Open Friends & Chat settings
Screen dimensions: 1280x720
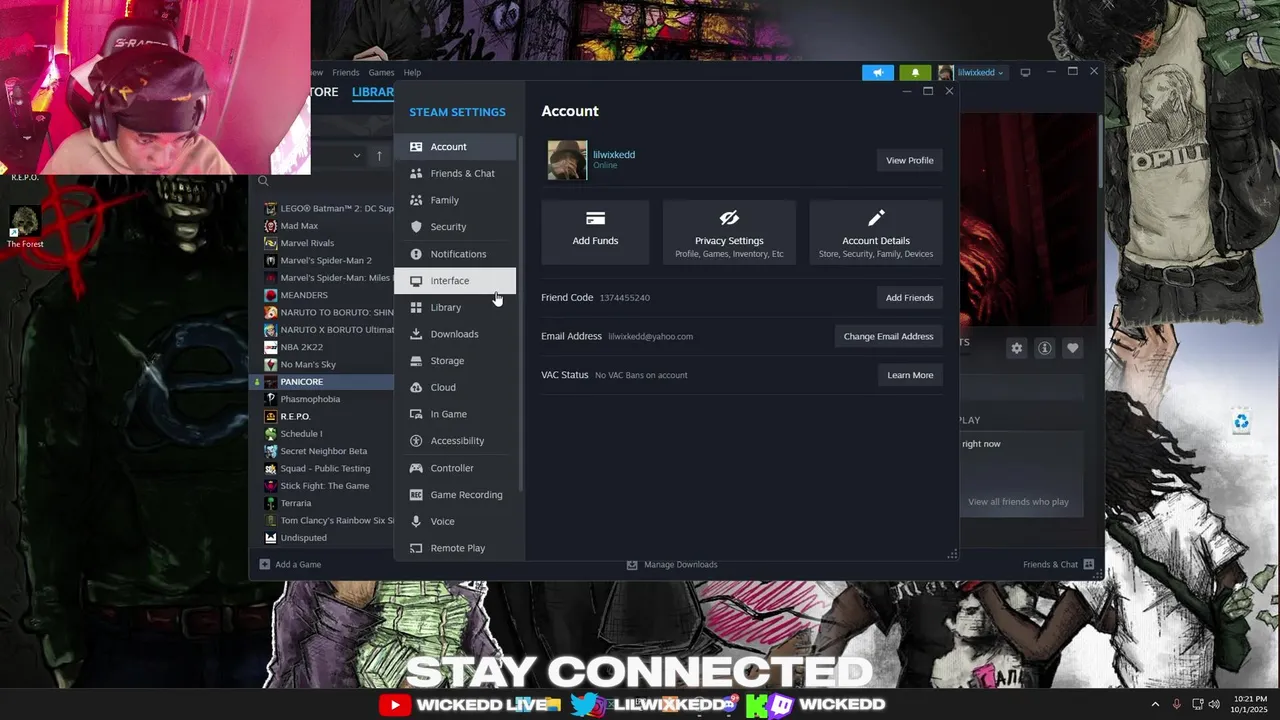(x=455, y=173)
